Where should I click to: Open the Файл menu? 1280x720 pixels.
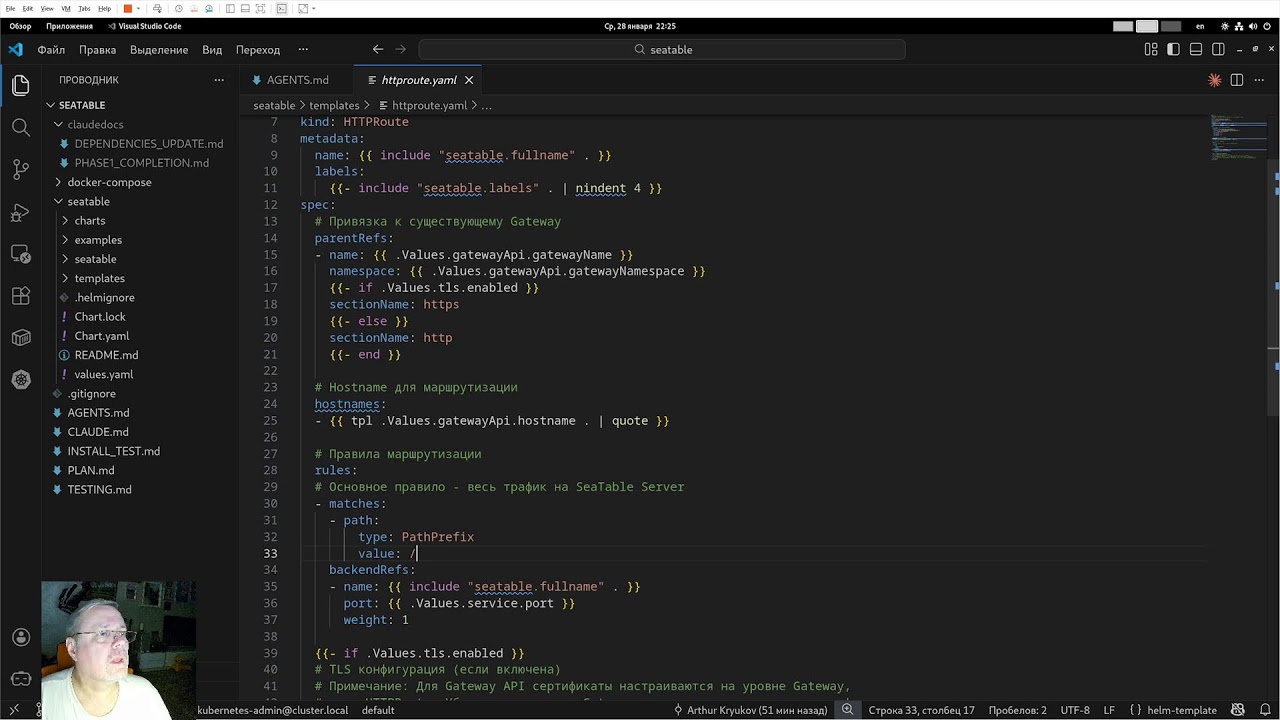pos(51,49)
